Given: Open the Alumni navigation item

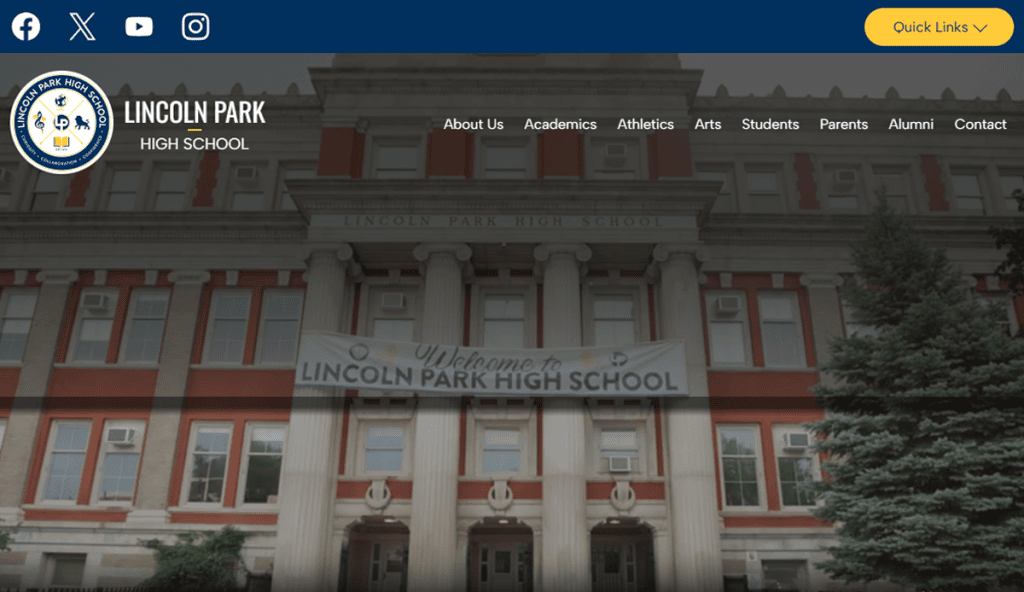Looking at the screenshot, I should (x=911, y=124).
